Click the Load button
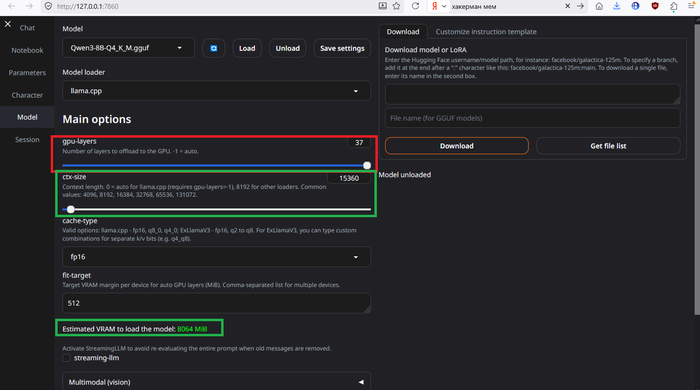This screenshot has height=390, width=700. tap(247, 48)
